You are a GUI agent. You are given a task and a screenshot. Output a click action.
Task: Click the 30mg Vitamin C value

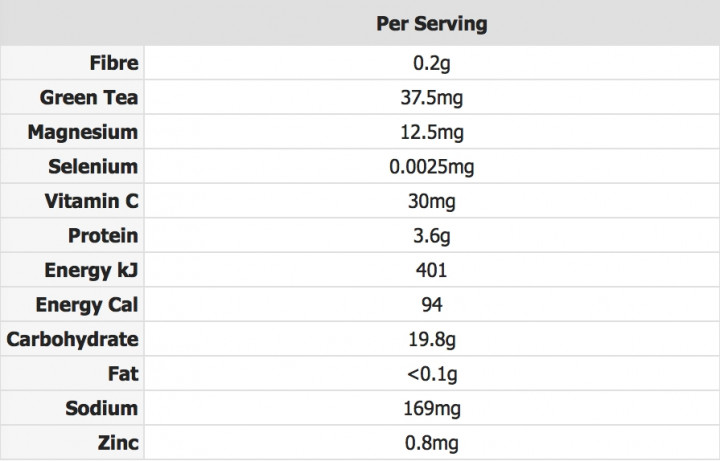[432, 201]
